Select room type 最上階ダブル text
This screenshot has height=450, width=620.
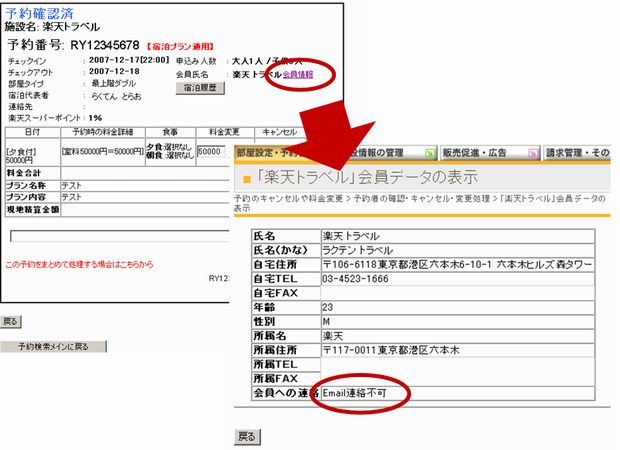tap(114, 83)
